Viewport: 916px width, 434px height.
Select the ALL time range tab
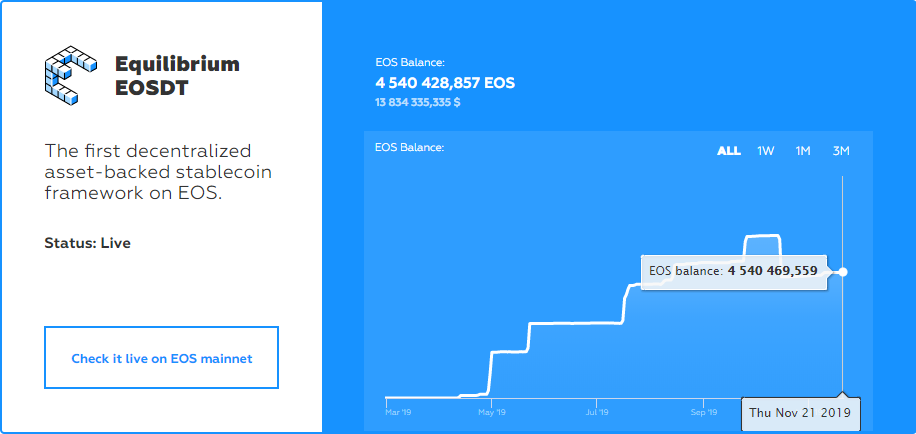pos(729,151)
